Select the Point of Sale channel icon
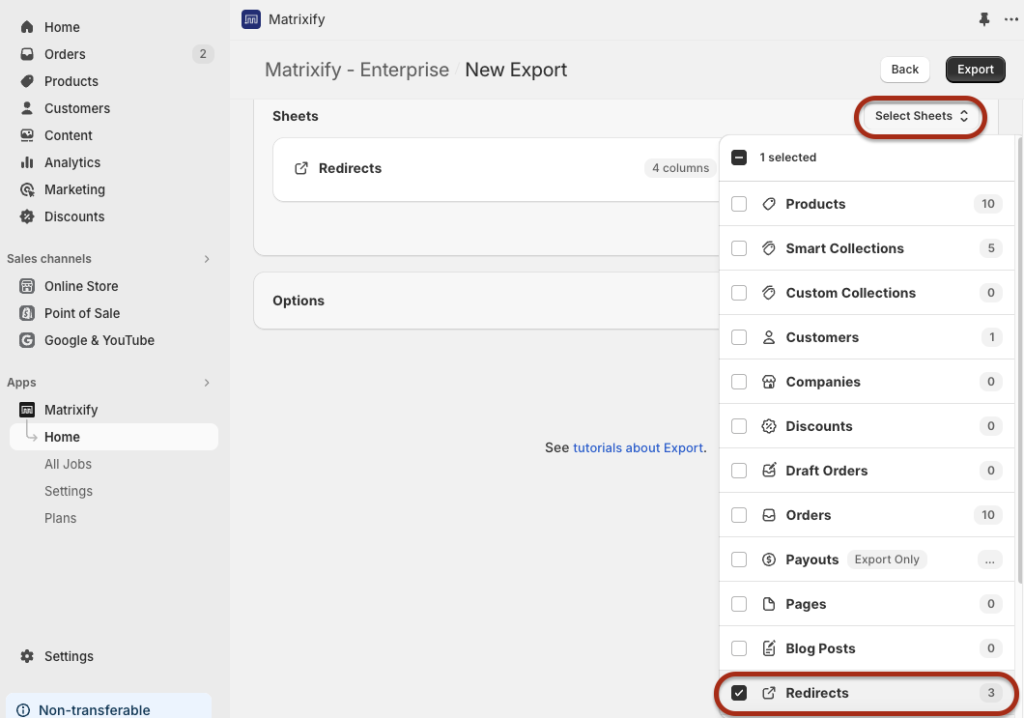 [28, 313]
